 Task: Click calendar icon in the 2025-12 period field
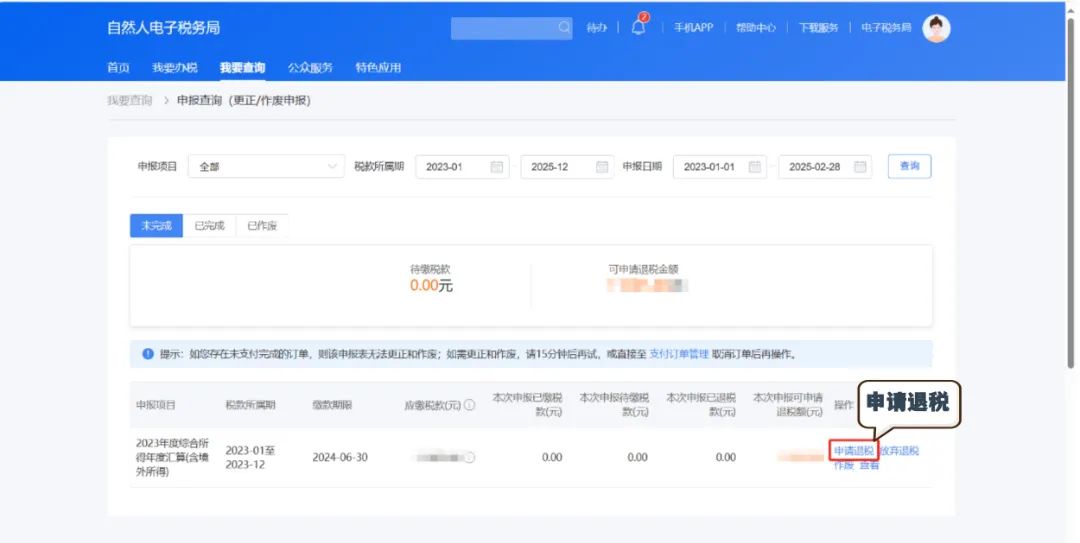tap(602, 167)
